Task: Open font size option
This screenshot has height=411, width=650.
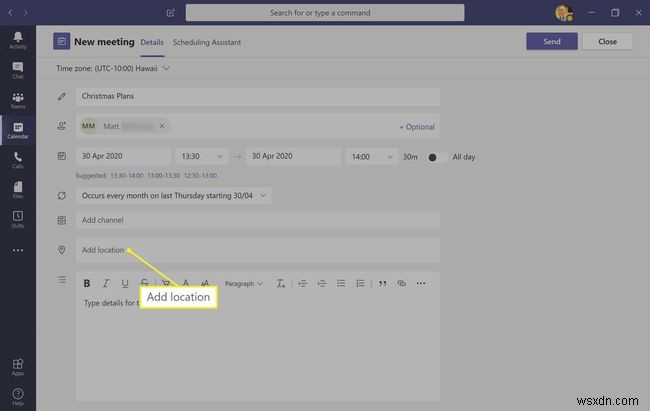Action: [x=205, y=283]
